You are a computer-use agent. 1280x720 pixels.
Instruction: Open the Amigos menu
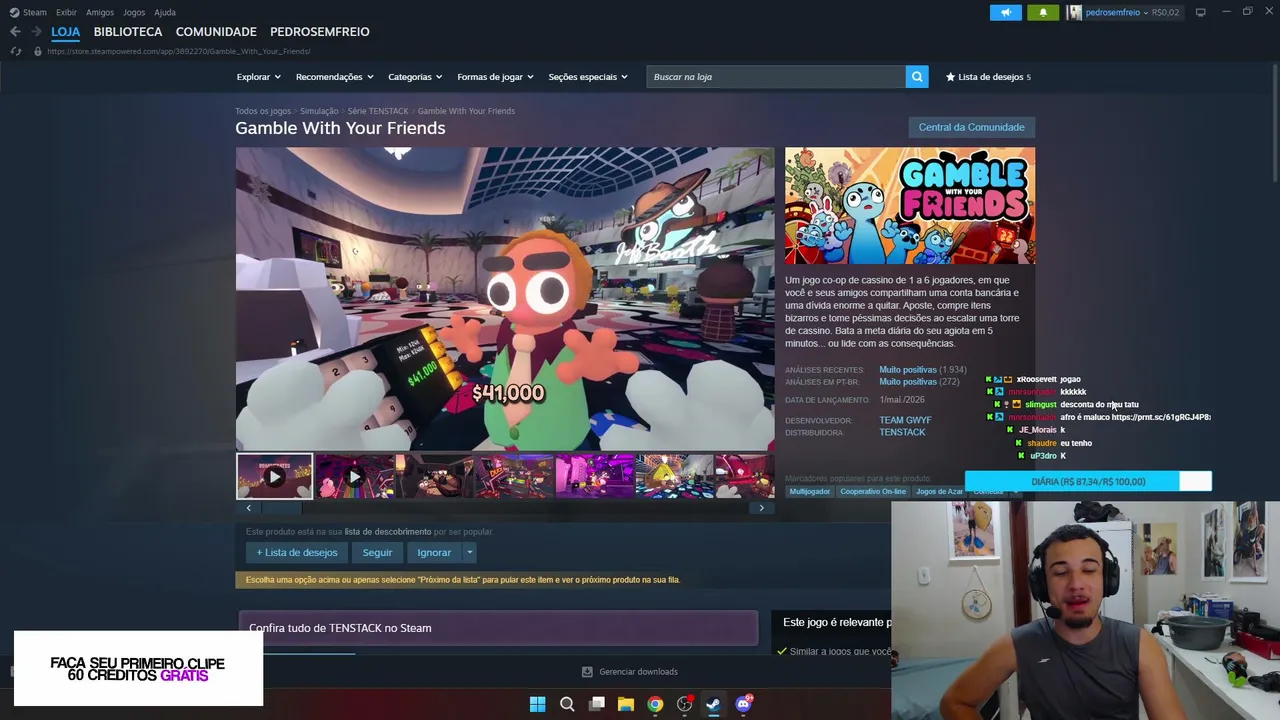(x=100, y=12)
